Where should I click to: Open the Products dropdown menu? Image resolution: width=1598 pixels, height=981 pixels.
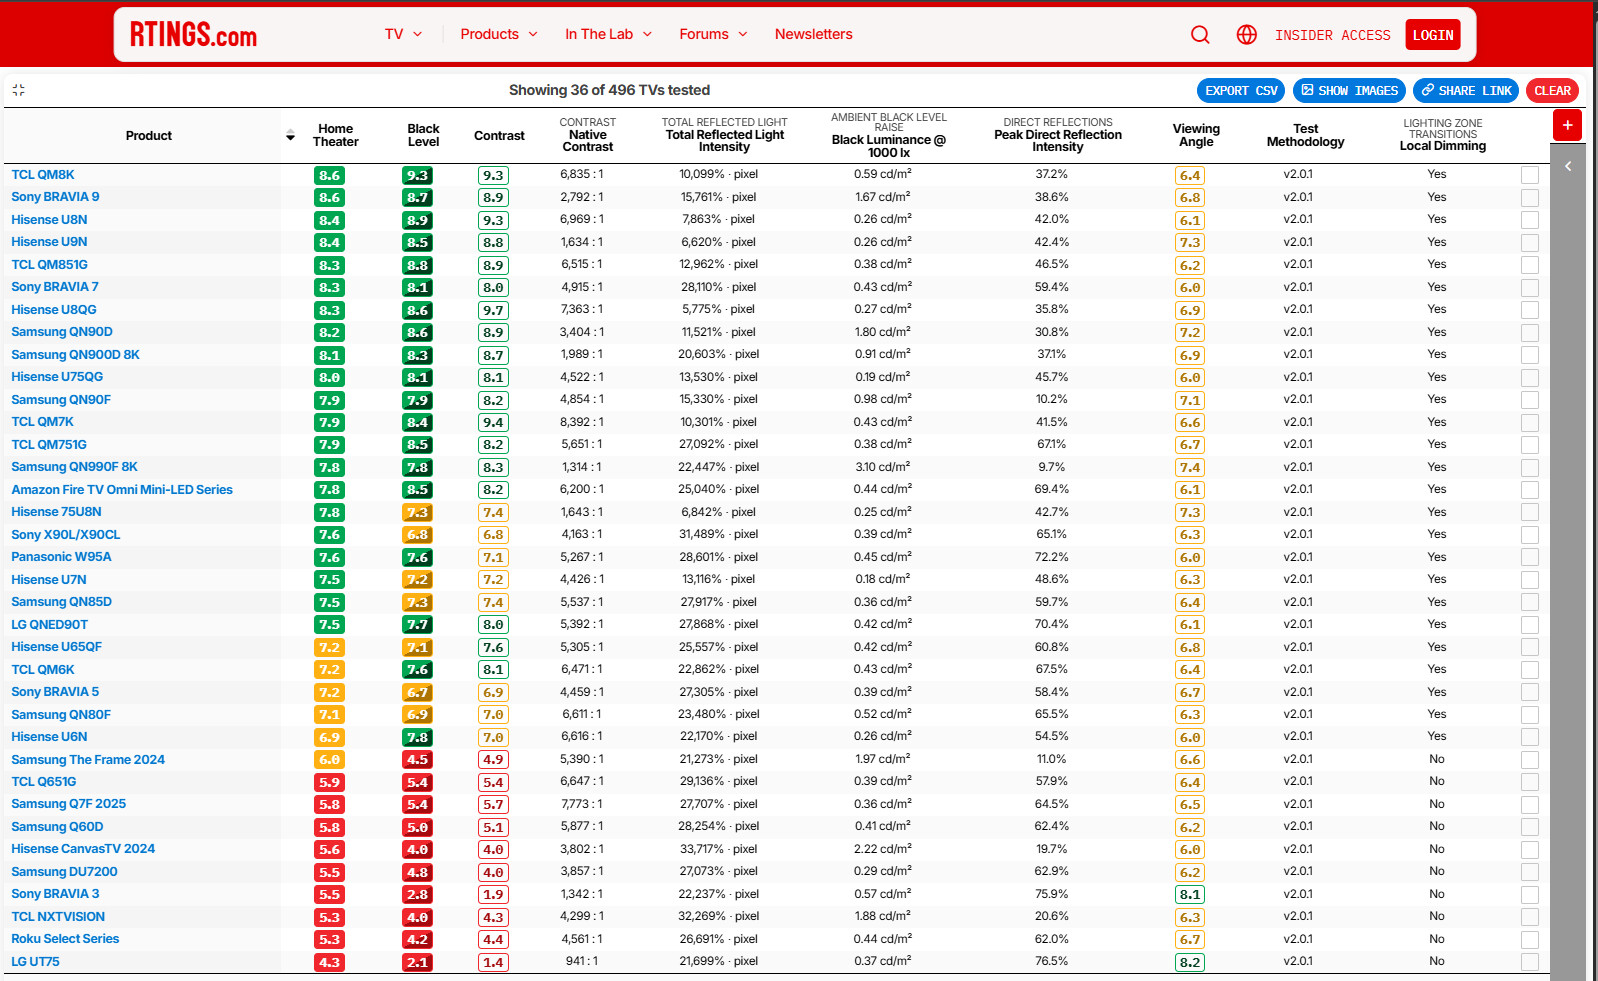pos(499,34)
